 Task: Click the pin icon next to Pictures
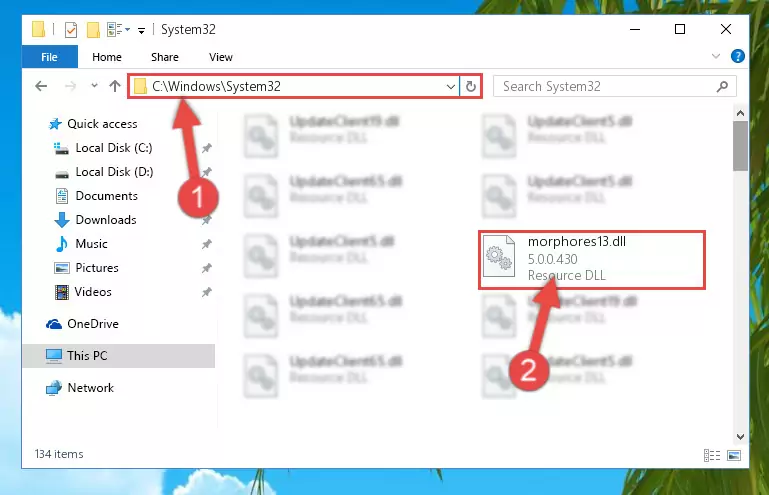tap(207, 268)
